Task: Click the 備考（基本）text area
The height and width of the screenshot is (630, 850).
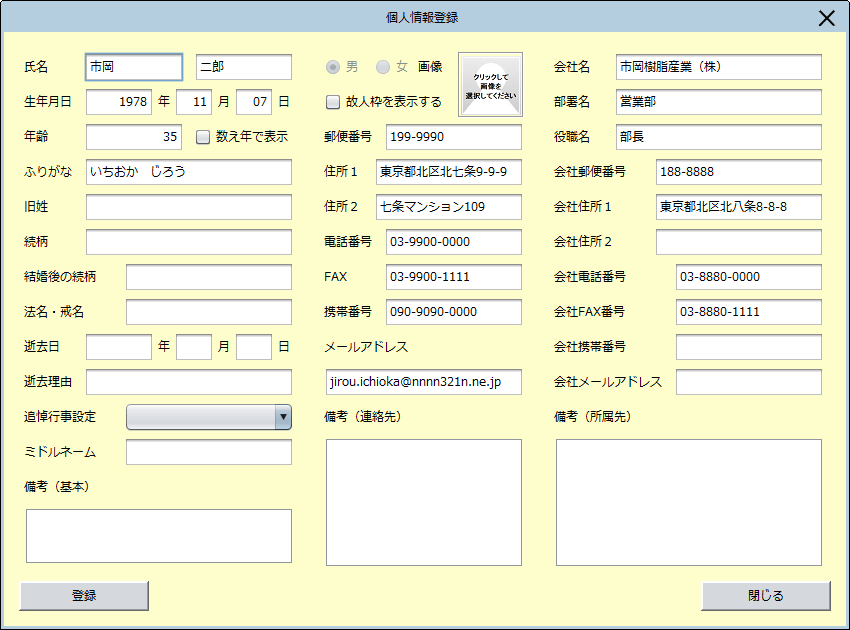Action: (x=159, y=536)
